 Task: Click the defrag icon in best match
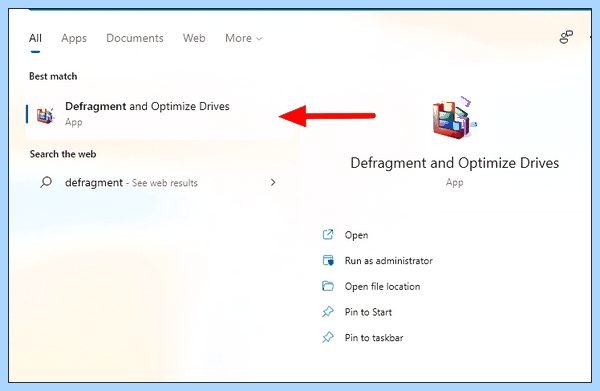45,115
